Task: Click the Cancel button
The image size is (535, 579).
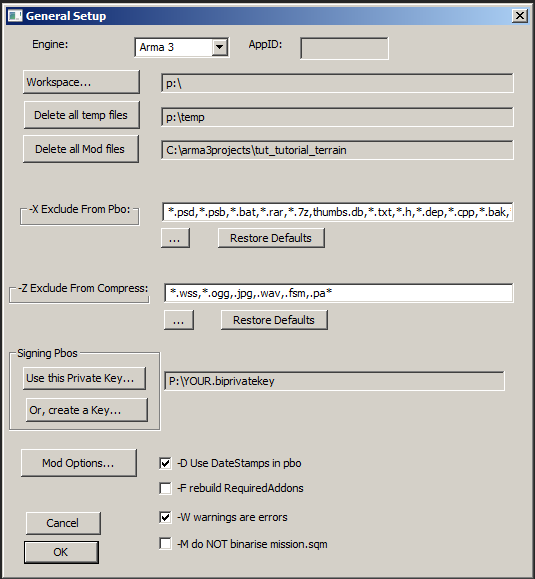Action: (63, 523)
